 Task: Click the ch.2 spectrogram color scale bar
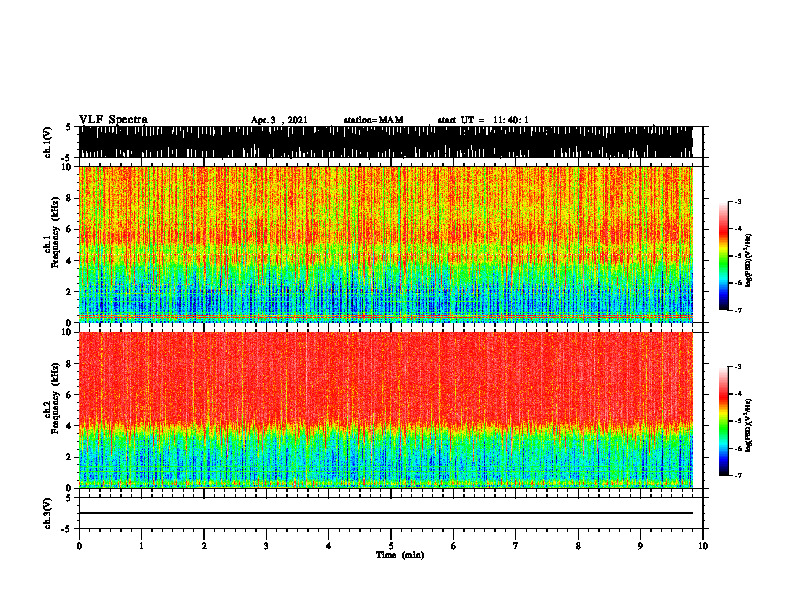tap(724, 421)
